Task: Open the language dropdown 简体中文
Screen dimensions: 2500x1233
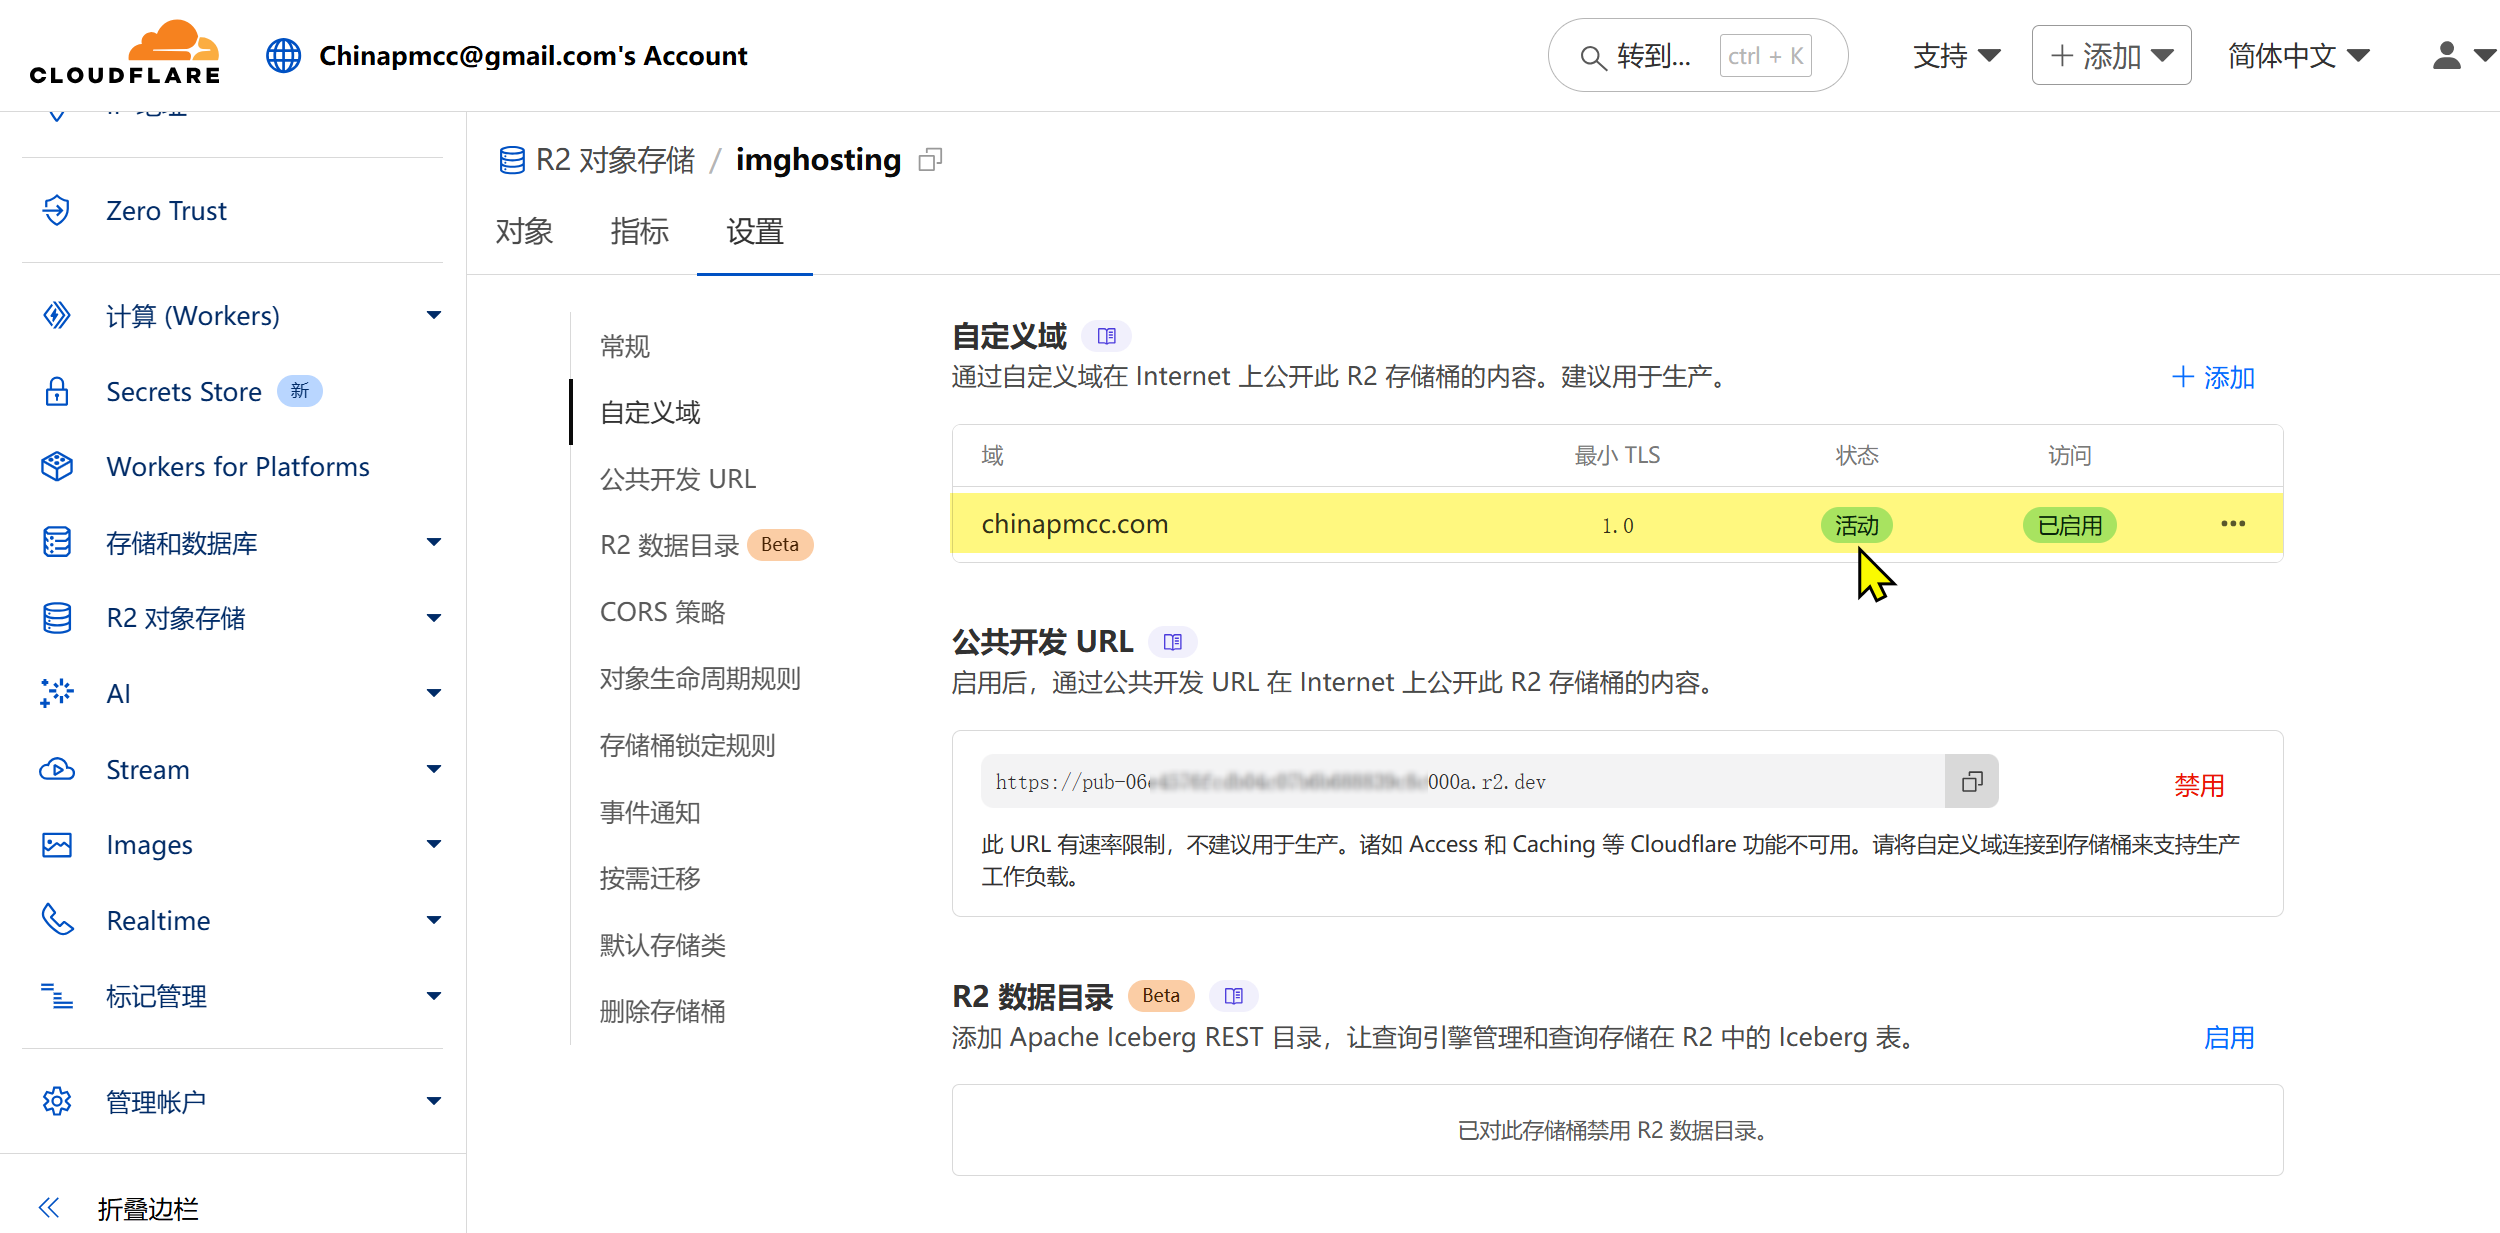Action: coord(2298,56)
